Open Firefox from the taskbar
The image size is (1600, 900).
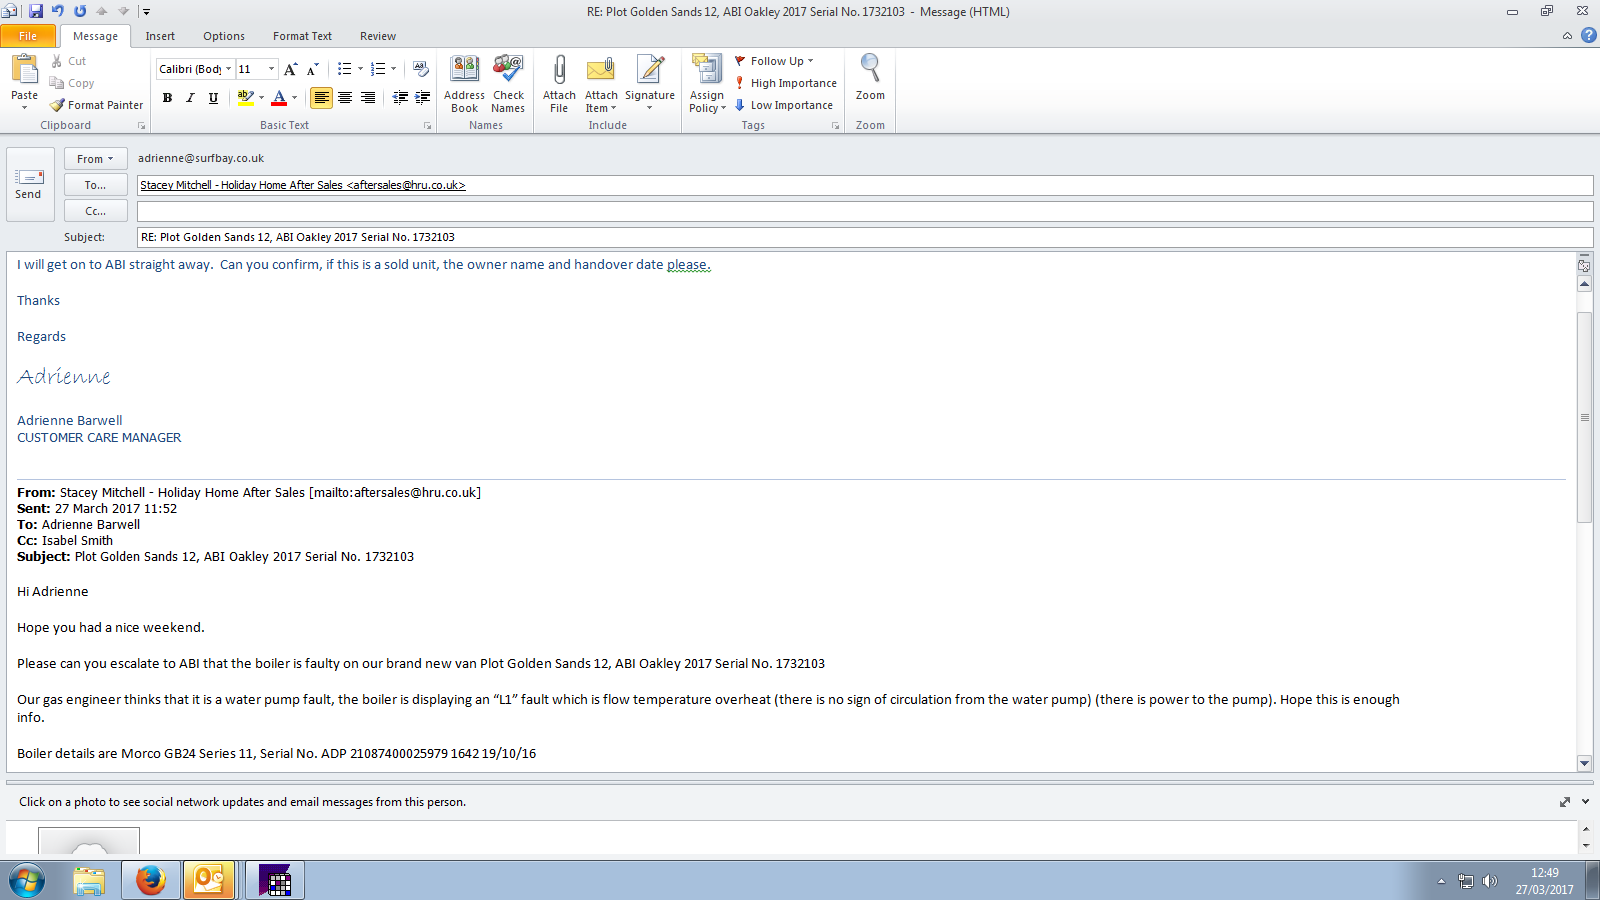[x=151, y=880]
